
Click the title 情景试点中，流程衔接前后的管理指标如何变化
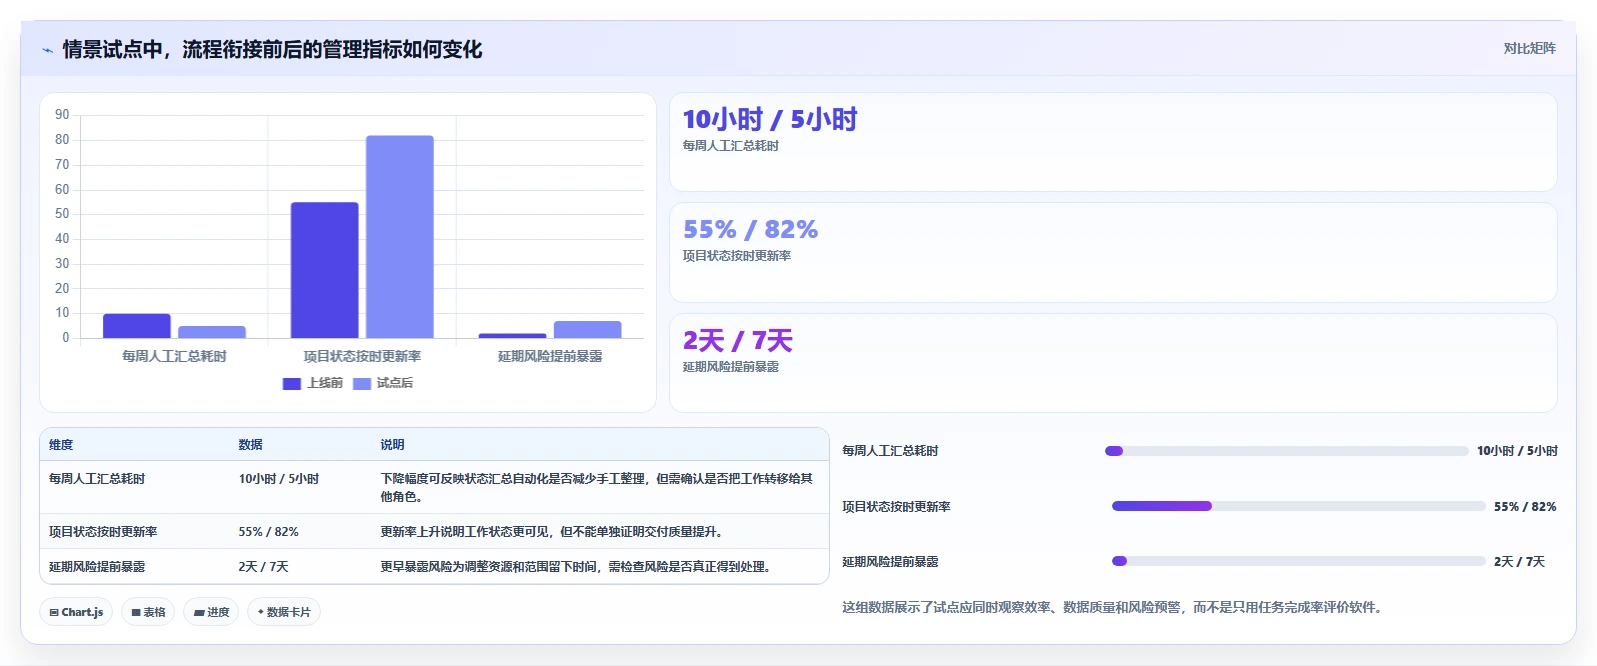pos(272,50)
